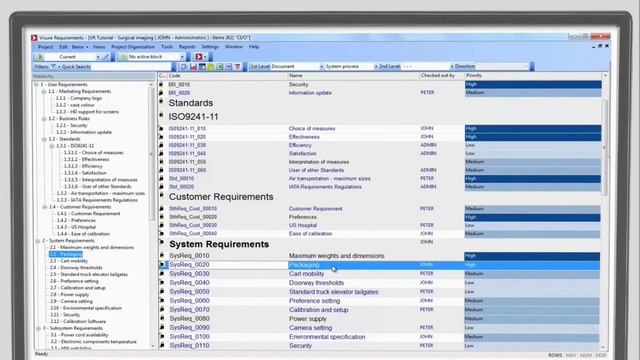Collapse the 1.1 - Marketing Requirements node
The image size is (640, 360).
[44, 91]
